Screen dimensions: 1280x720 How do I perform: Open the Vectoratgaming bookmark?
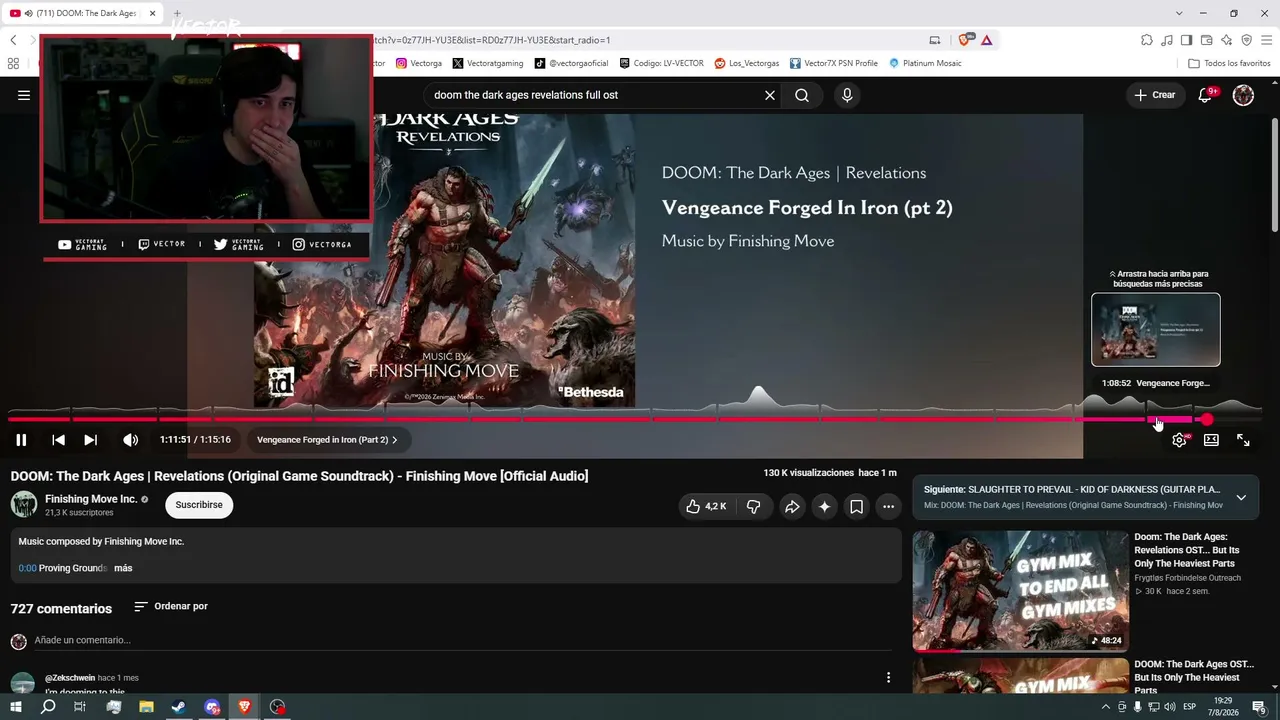coord(488,63)
